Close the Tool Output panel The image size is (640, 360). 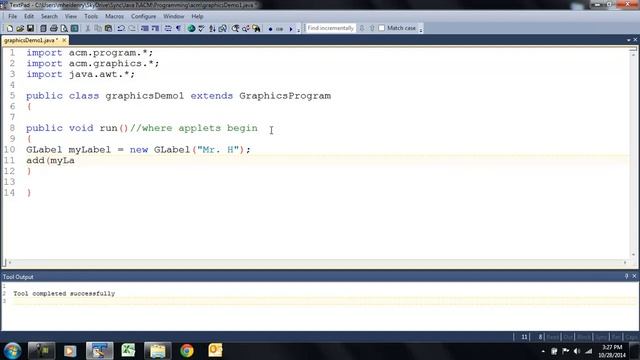click(x=634, y=276)
